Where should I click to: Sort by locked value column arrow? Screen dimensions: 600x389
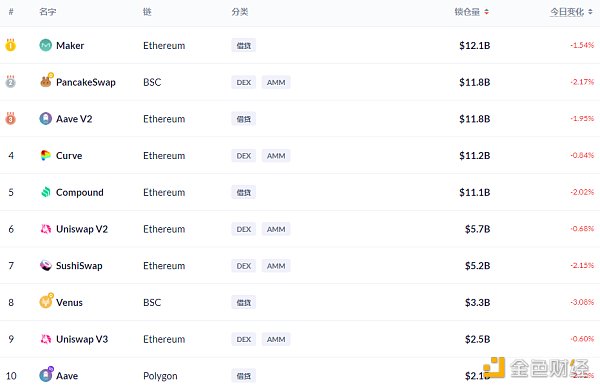point(486,12)
